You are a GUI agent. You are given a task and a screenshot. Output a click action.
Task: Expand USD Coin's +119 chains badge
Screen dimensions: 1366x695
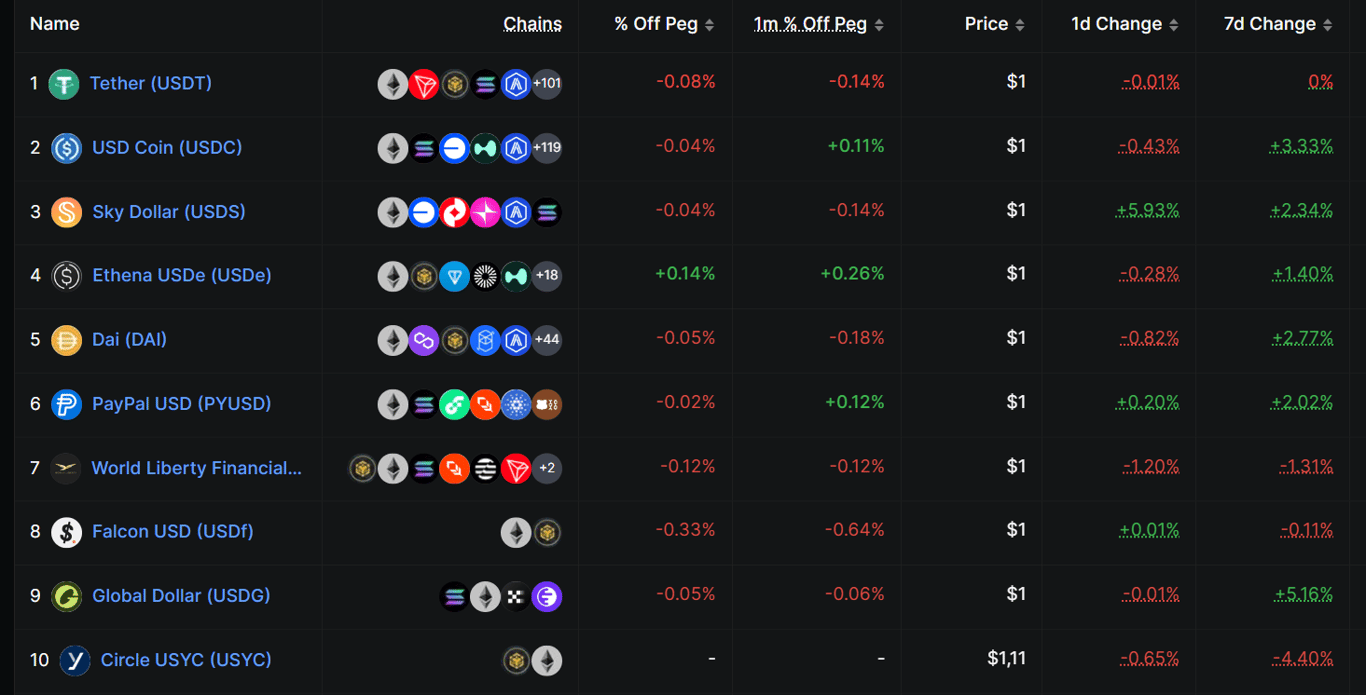[546, 148]
